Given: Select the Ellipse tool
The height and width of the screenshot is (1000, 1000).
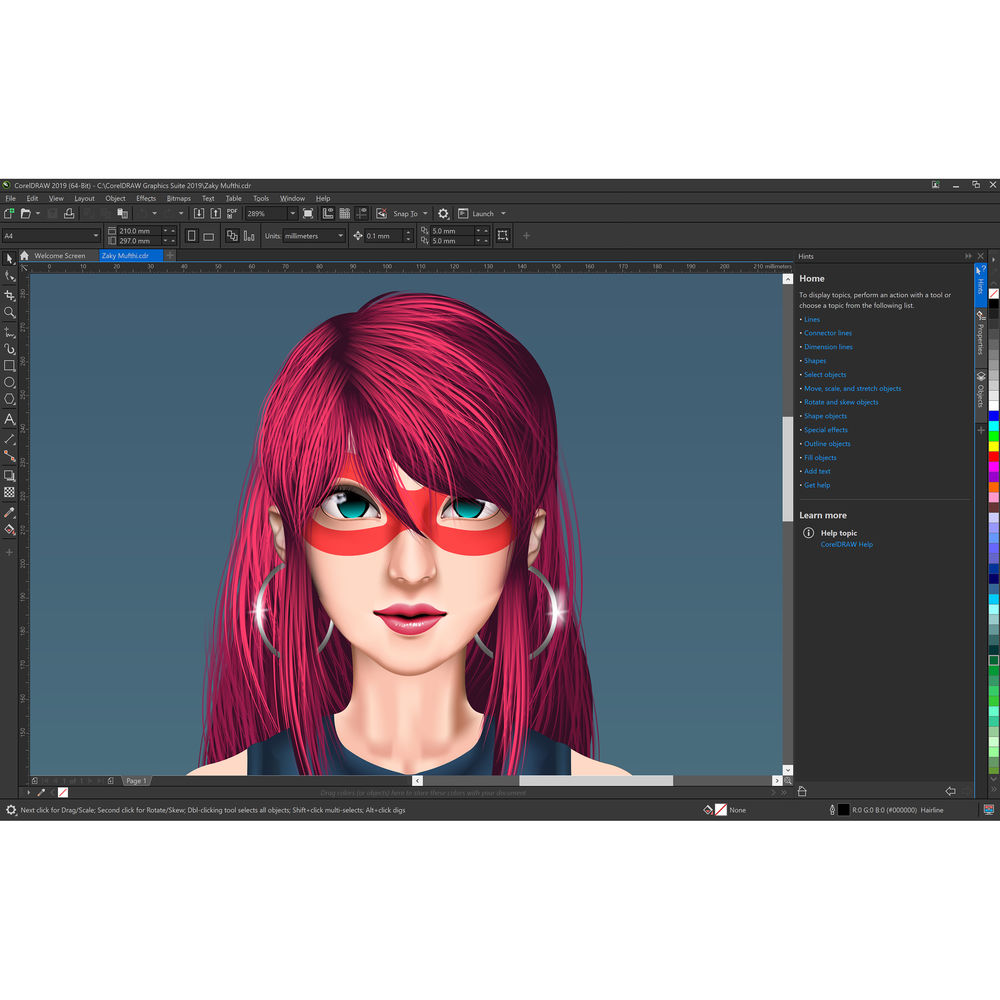Looking at the screenshot, I should click(10, 383).
